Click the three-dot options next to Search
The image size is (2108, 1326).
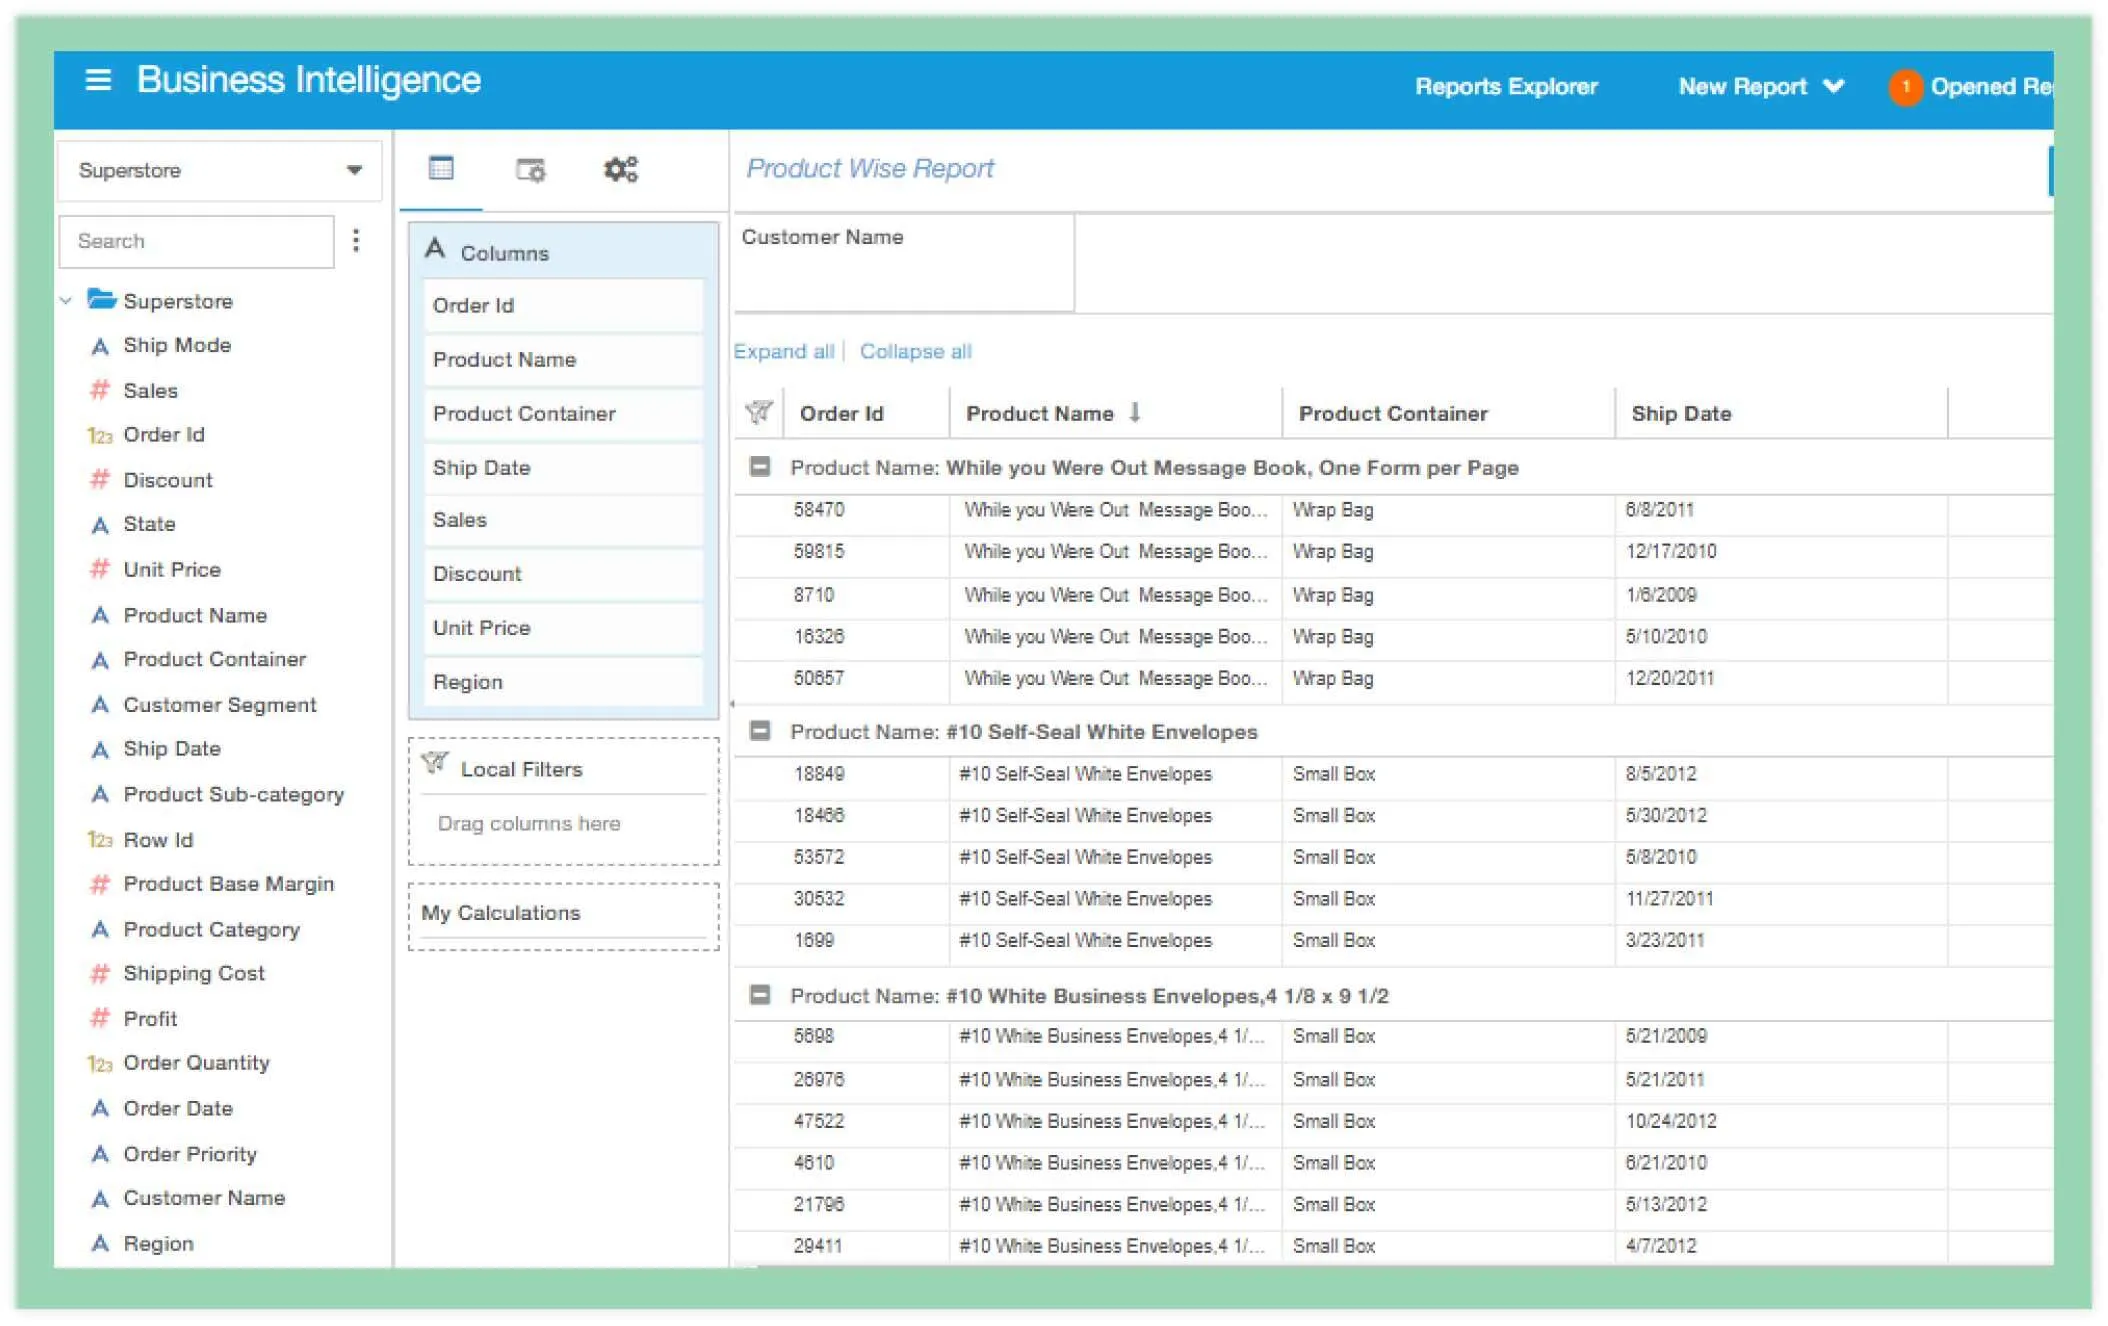[356, 240]
